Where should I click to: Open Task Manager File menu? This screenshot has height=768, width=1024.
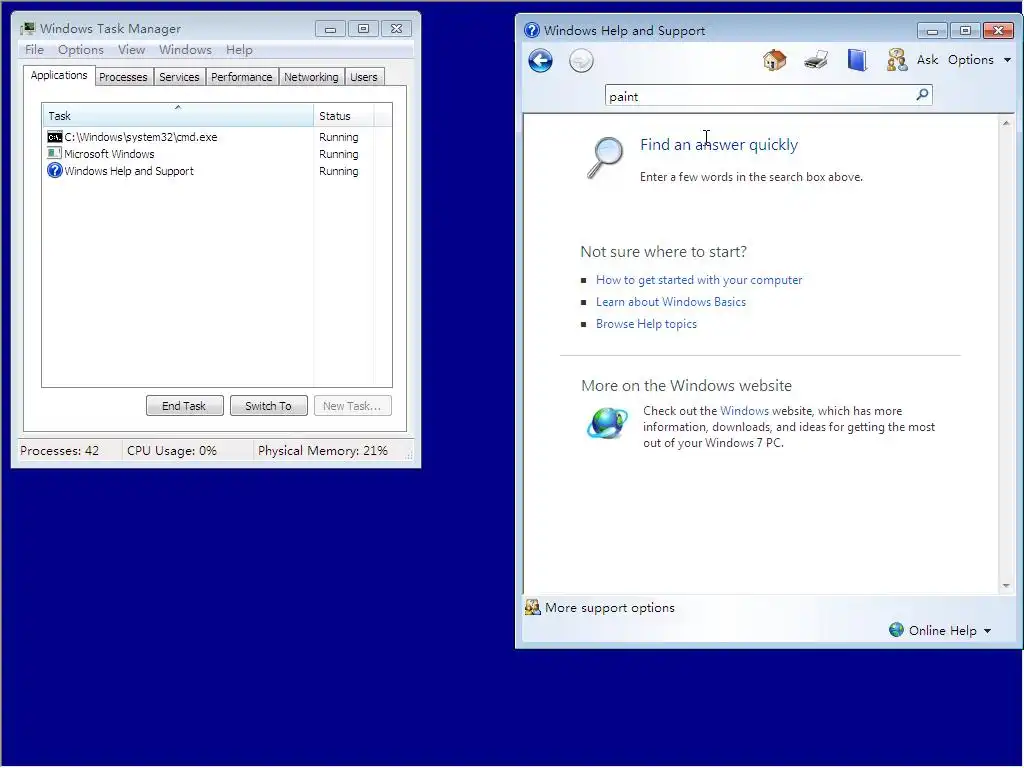[35, 50]
